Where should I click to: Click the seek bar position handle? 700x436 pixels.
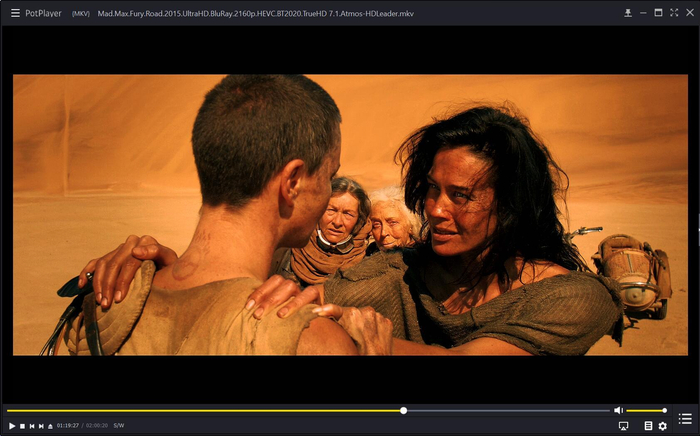click(404, 411)
